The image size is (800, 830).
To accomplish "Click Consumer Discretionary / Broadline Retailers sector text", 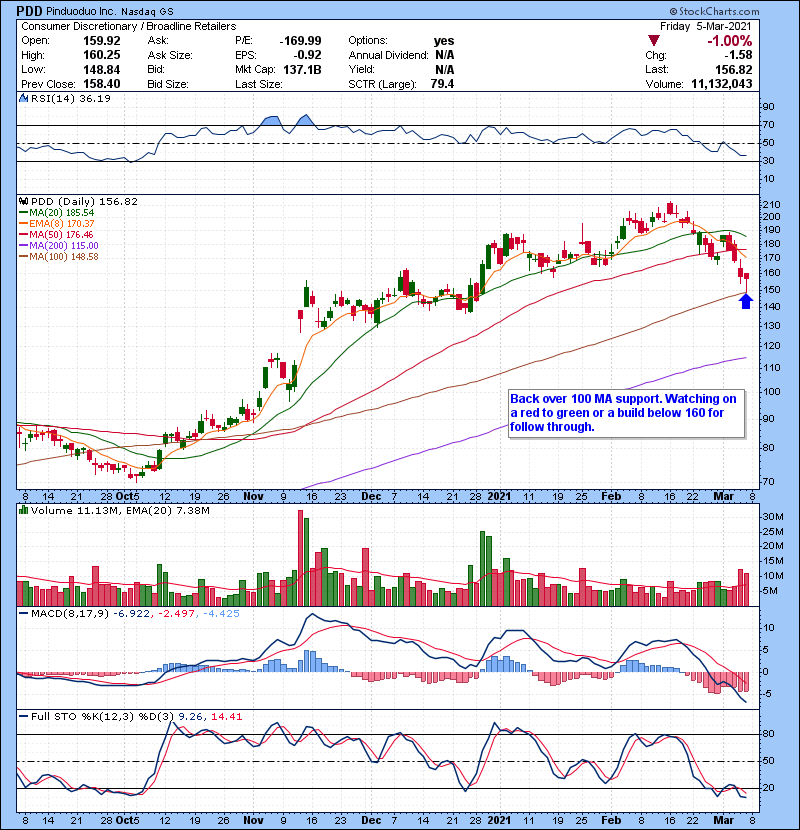I will click(x=129, y=26).
